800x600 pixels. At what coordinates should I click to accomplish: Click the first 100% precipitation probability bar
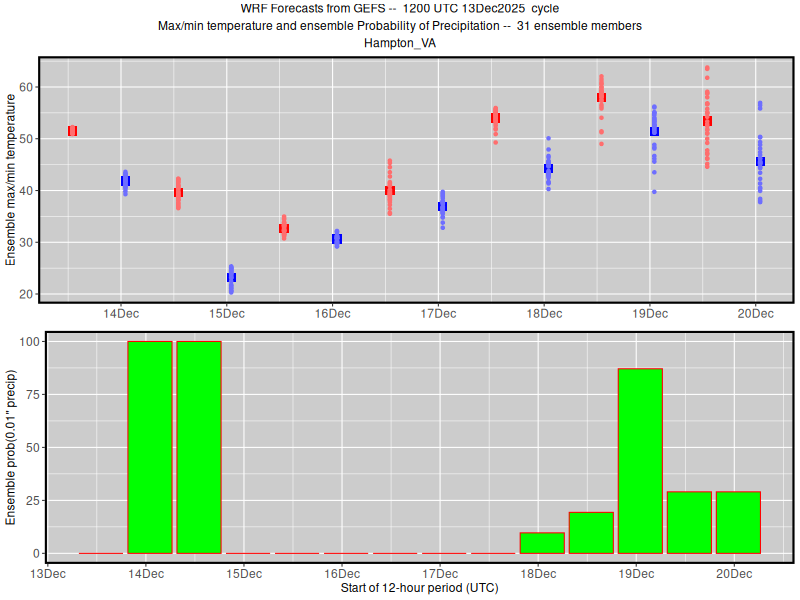coord(150,447)
